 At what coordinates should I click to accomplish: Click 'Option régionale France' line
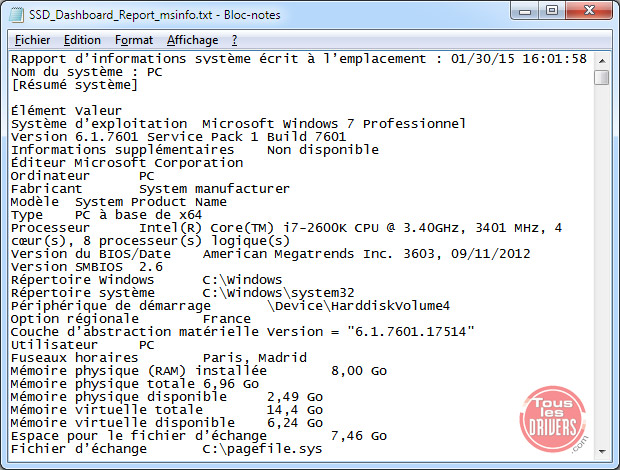pos(130,319)
